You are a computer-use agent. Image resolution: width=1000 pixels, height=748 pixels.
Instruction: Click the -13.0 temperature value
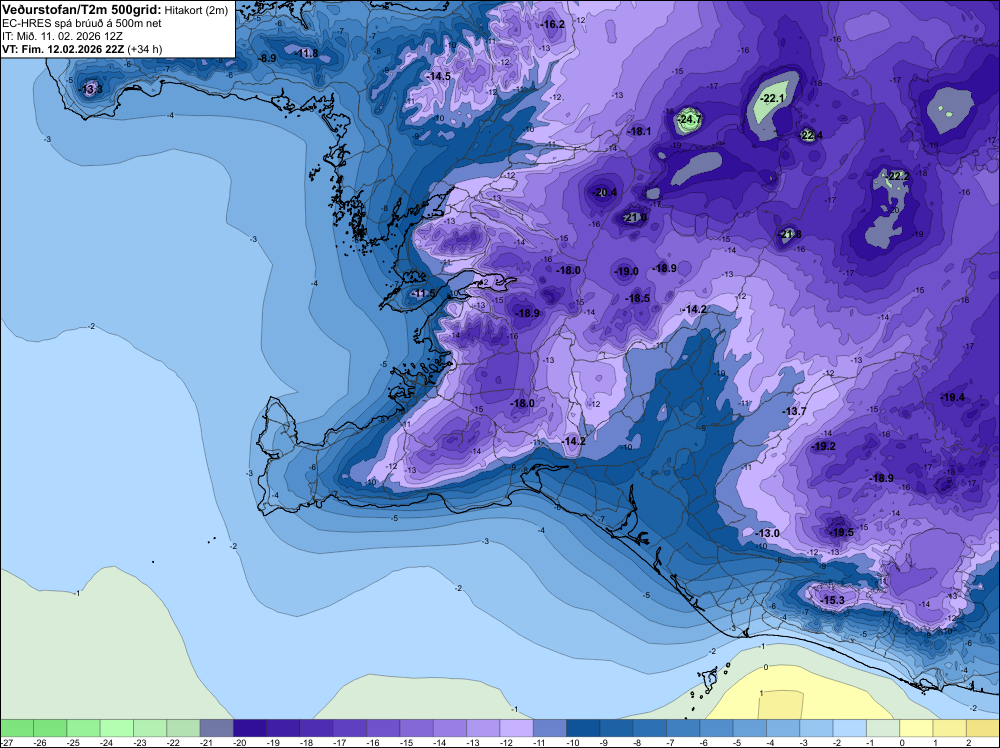767,533
